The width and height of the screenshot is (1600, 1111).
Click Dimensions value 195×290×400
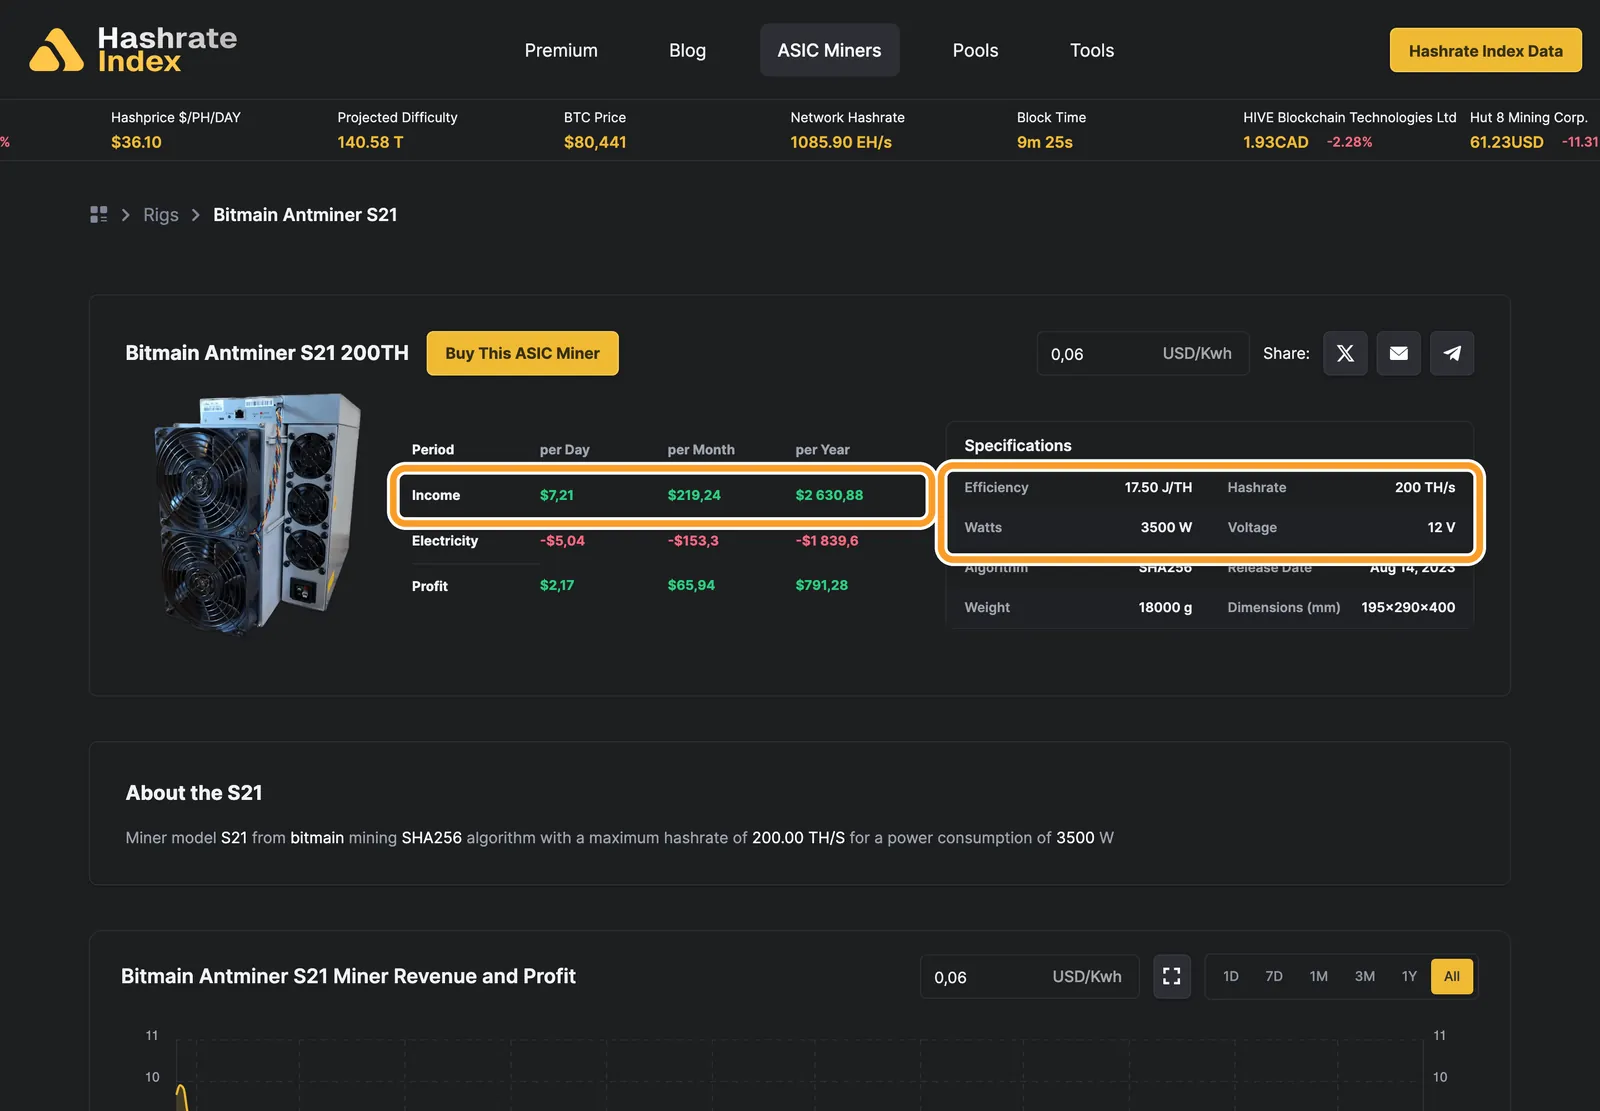1408,607
